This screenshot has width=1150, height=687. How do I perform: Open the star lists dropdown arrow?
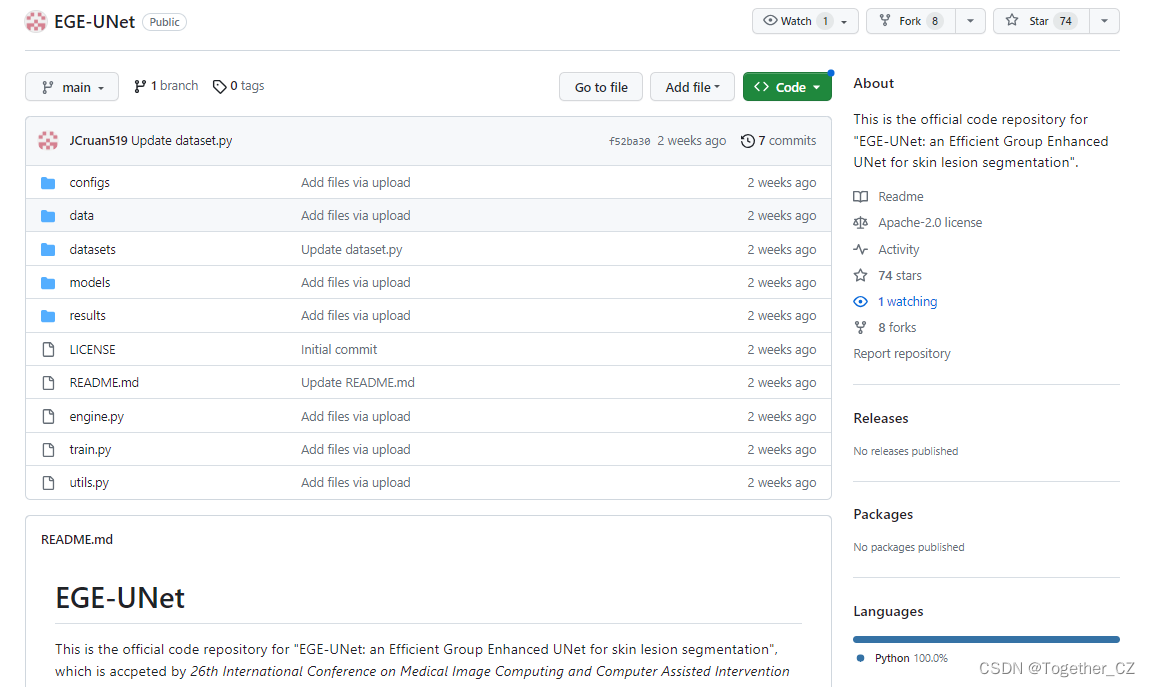click(x=1104, y=21)
